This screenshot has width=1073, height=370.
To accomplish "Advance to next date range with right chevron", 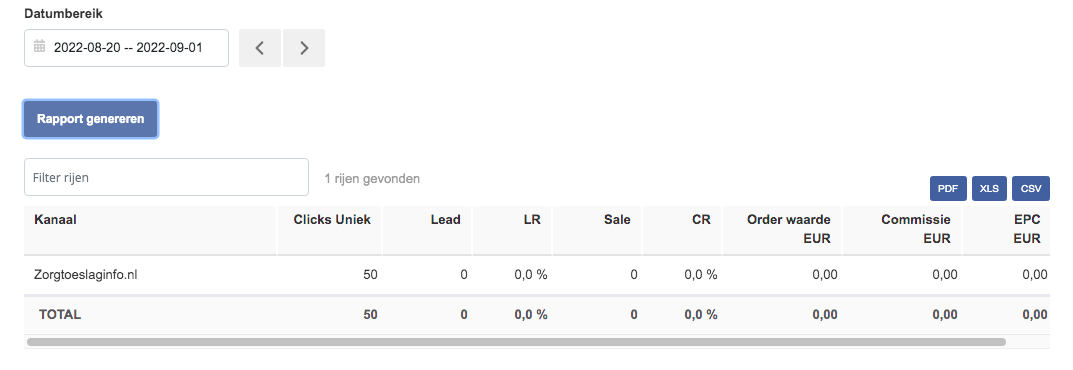I will [304, 48].
